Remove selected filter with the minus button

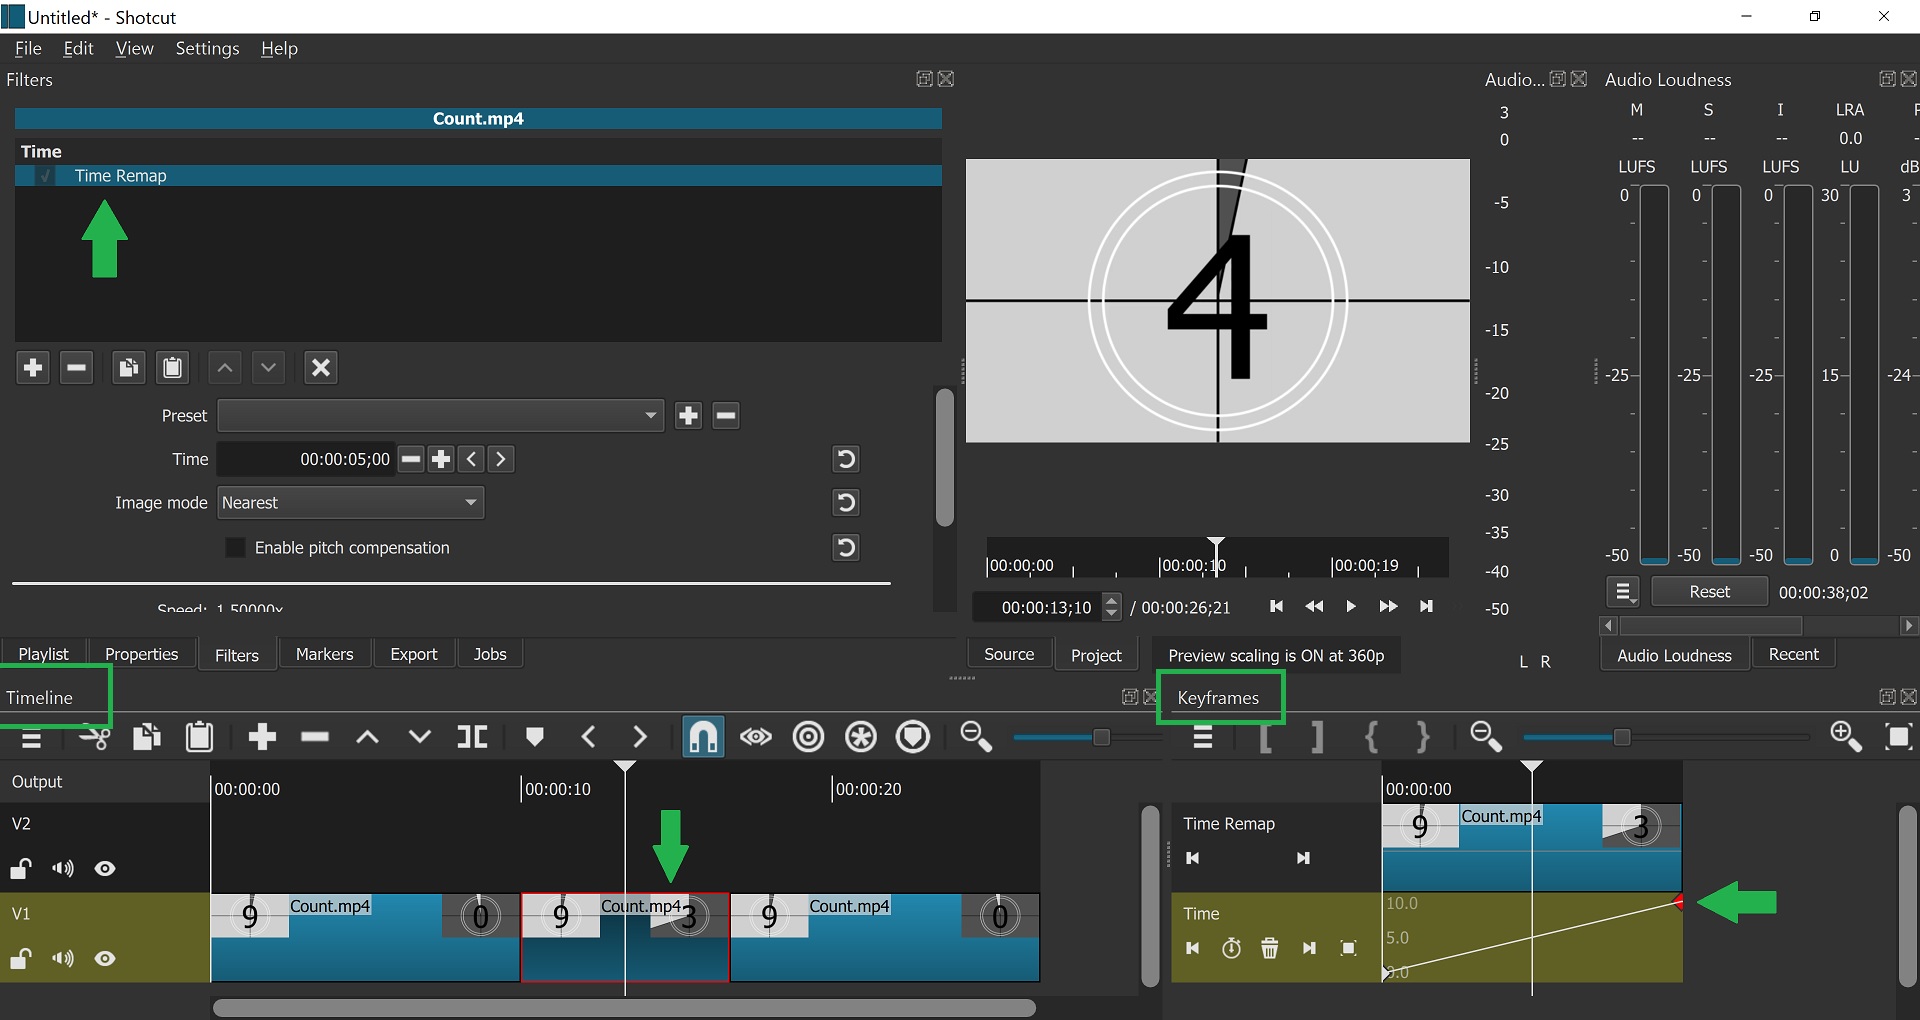76,368
